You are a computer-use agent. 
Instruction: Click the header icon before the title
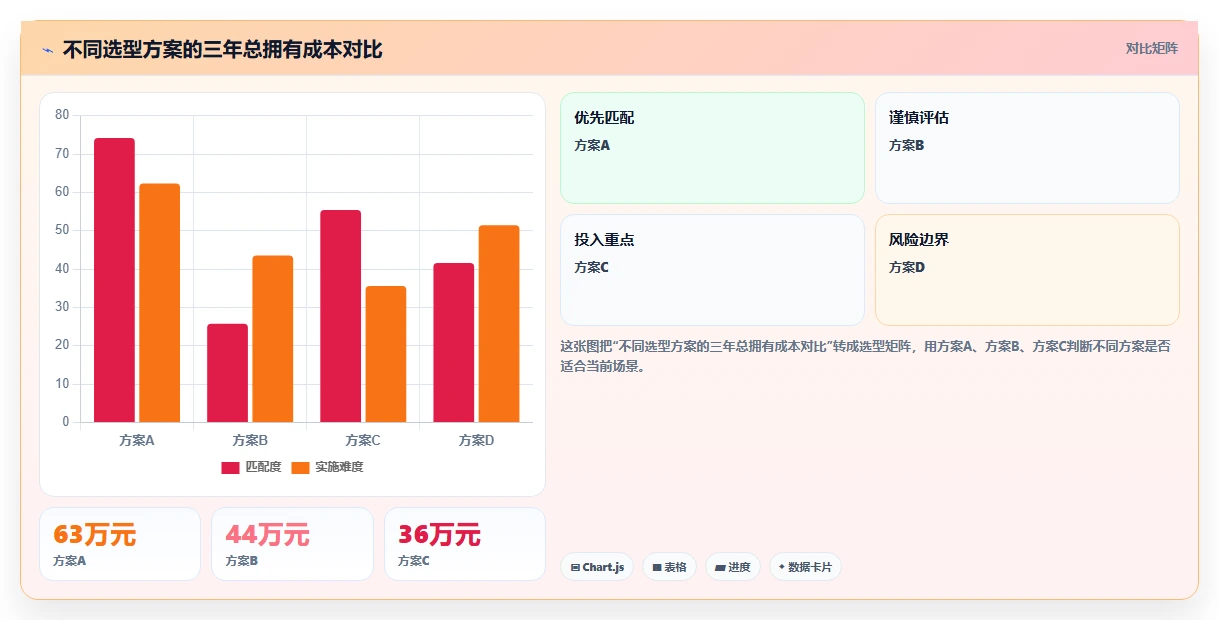coord(47,50)
